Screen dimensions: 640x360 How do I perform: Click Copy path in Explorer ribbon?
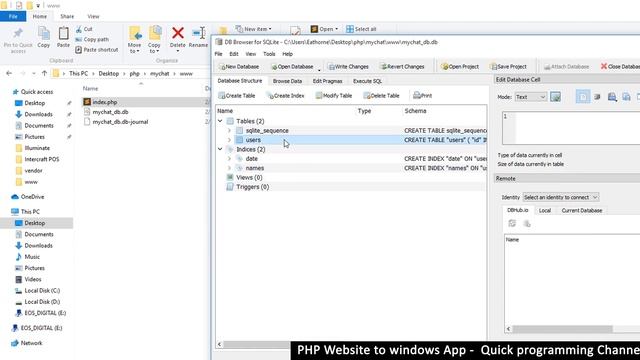click(92, 40)
